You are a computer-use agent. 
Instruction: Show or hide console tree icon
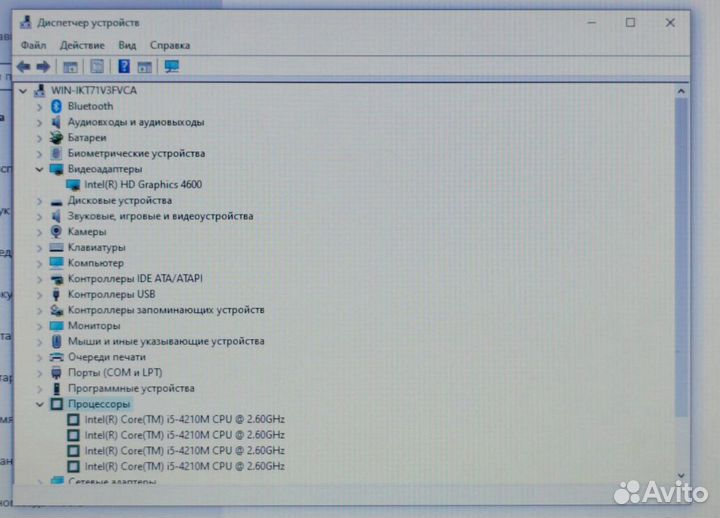click(70, 67)
